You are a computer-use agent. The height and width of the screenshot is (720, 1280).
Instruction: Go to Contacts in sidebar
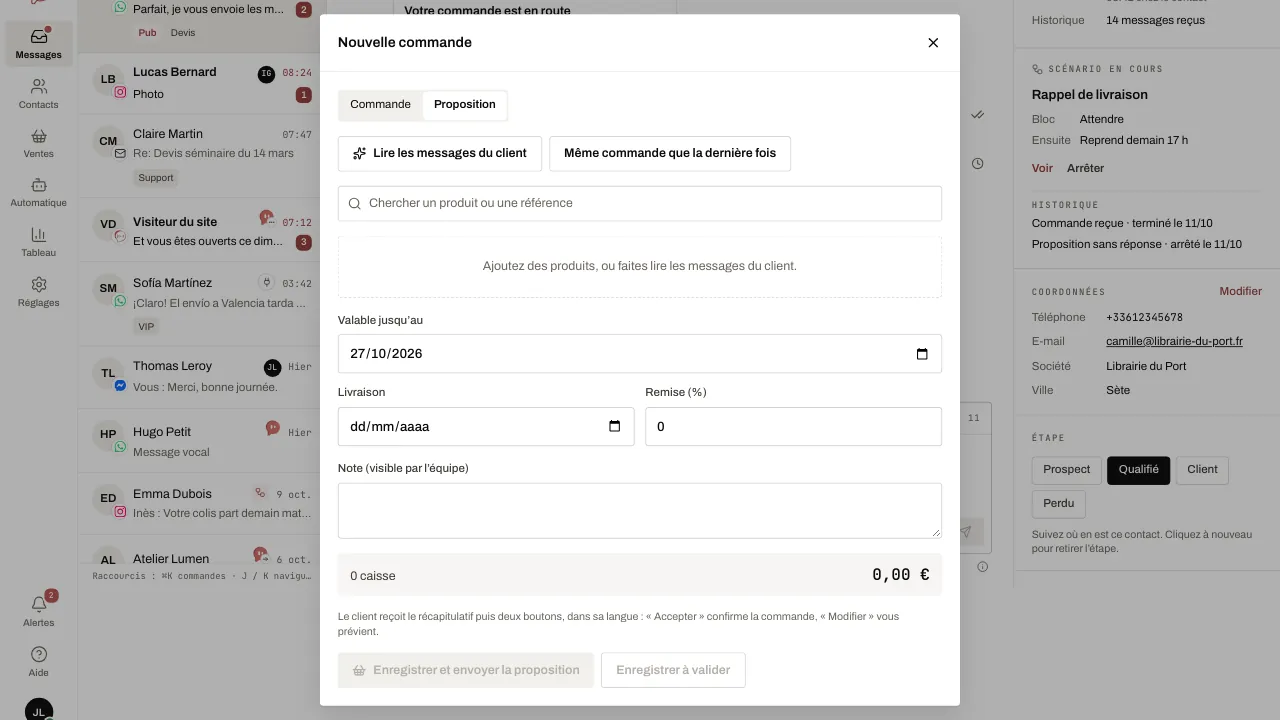pos(38,94)
